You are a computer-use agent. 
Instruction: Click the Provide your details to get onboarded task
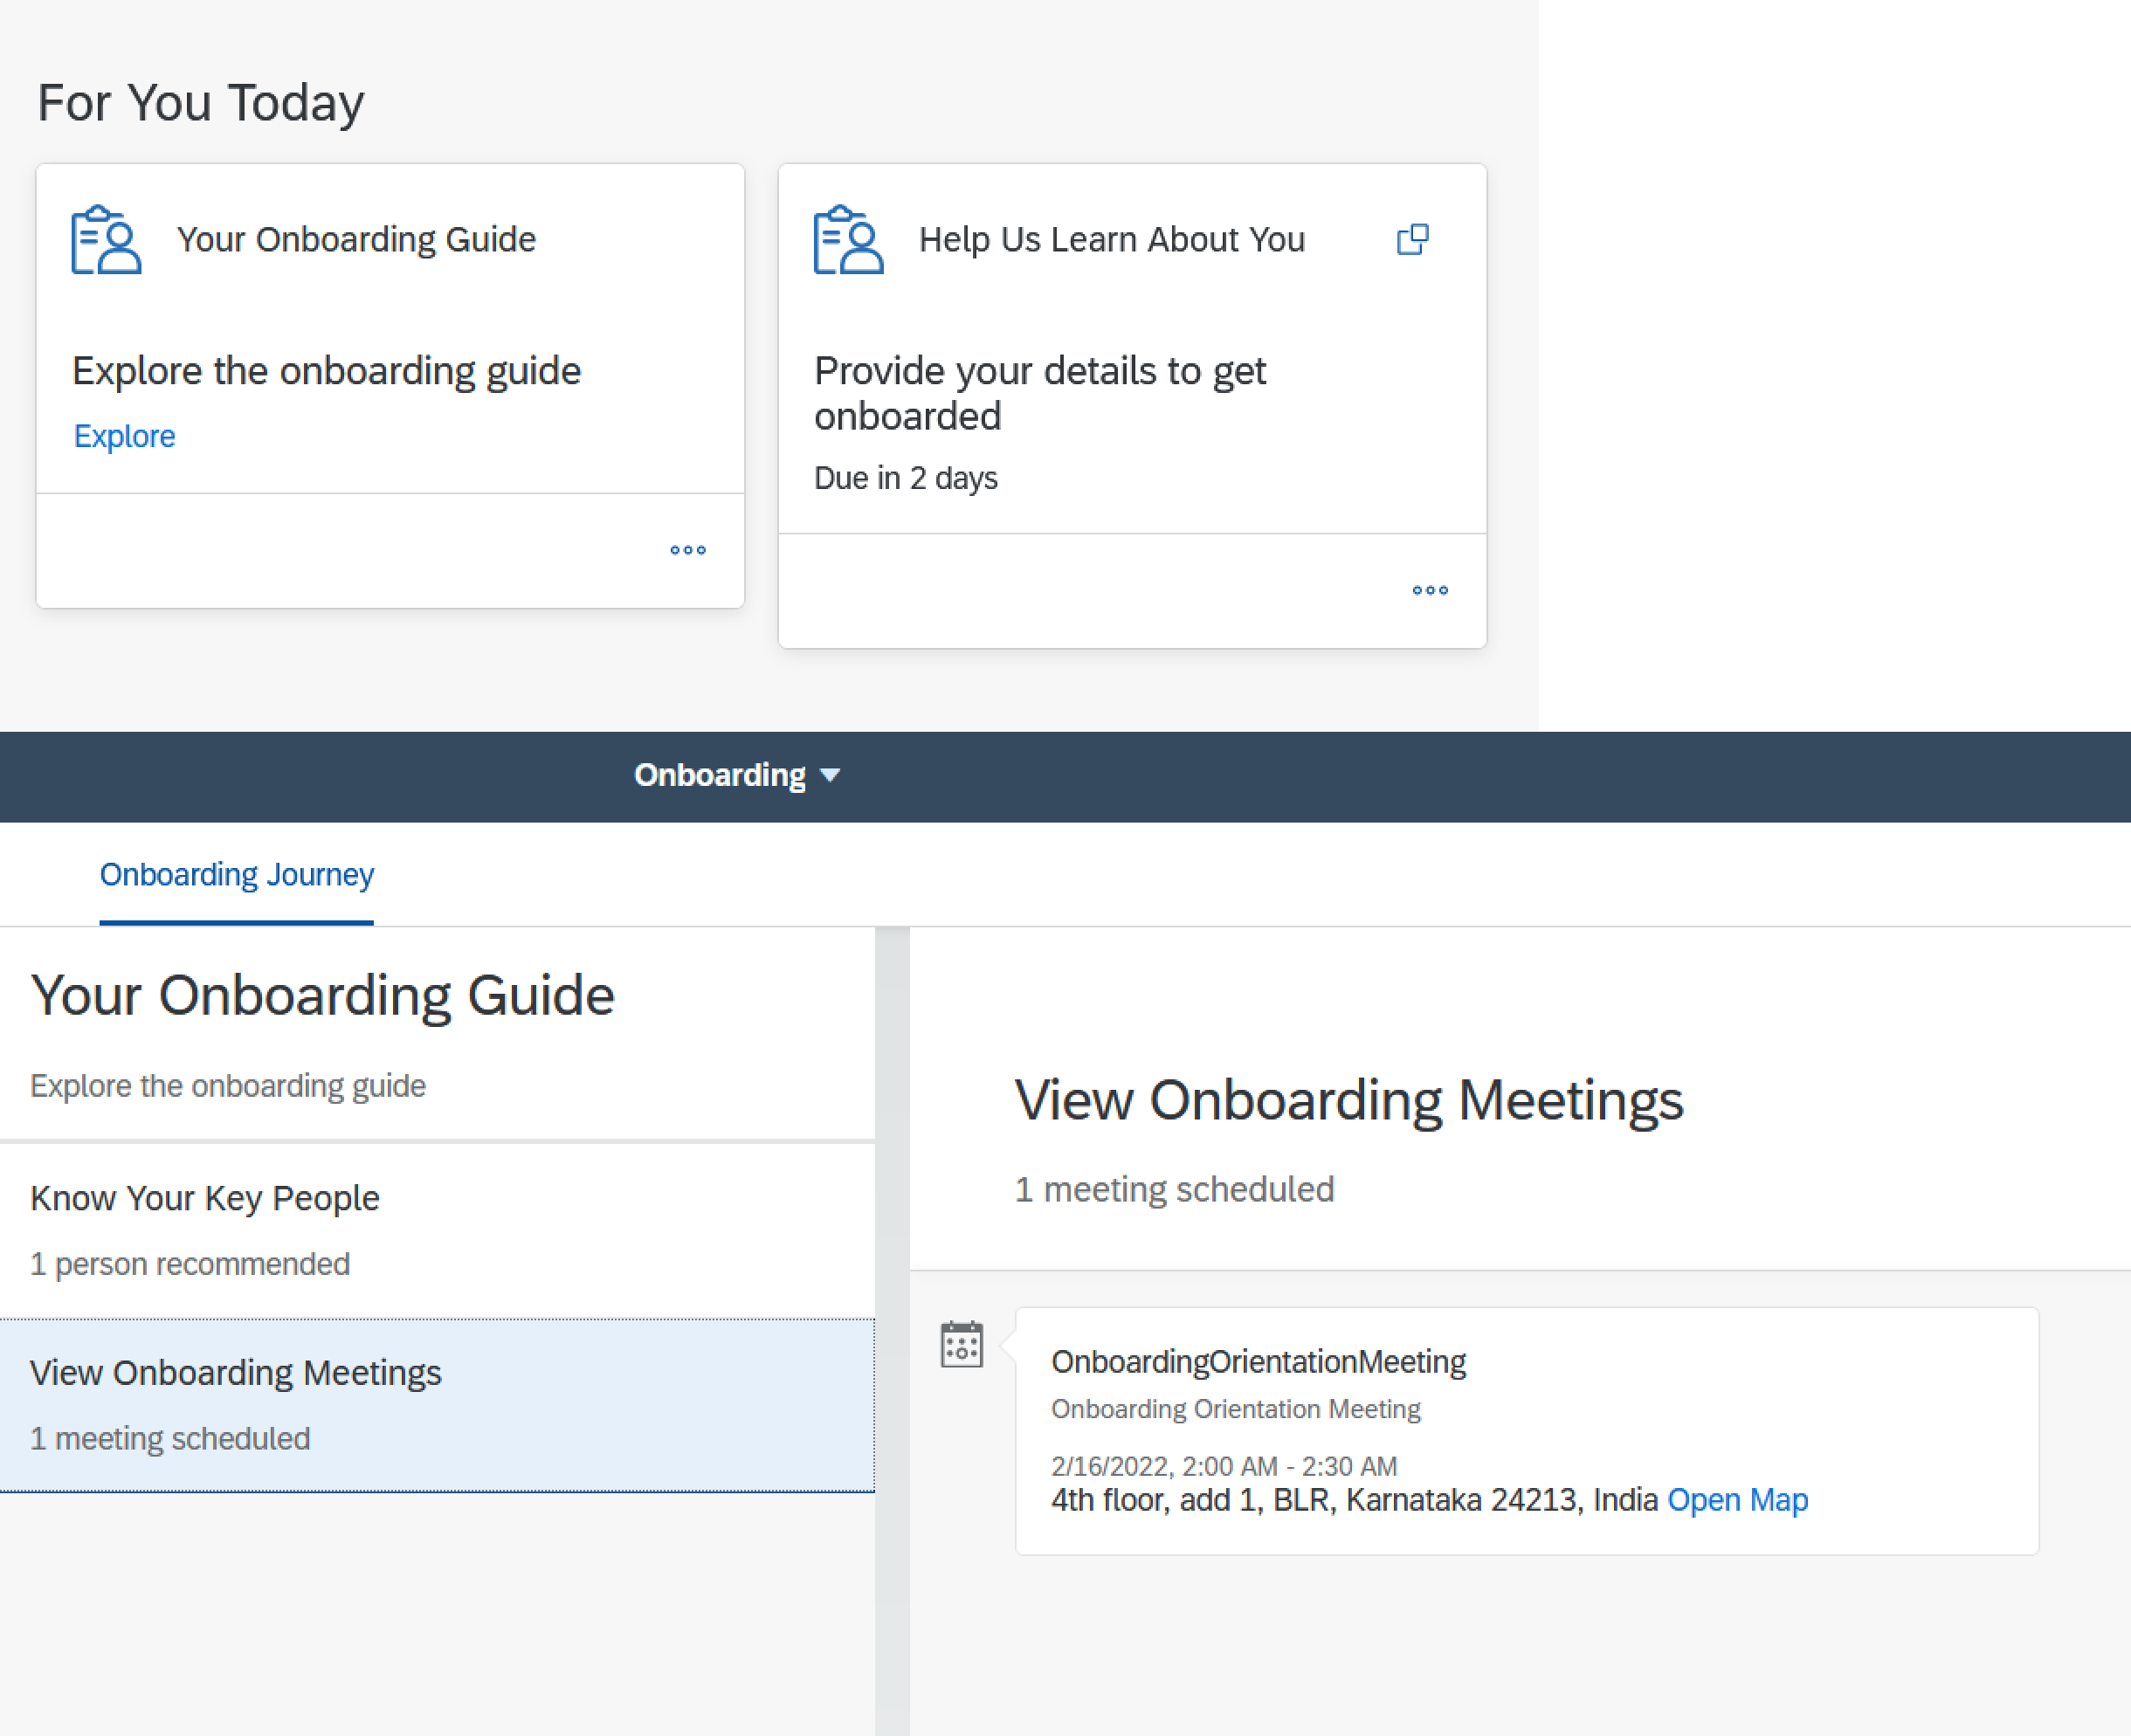coord(1040,393)
